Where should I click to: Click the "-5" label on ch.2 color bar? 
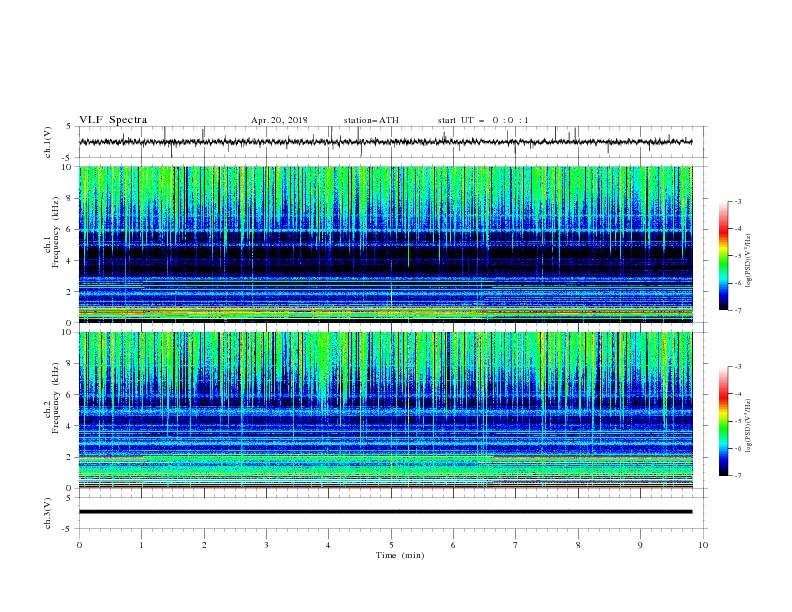pyautogui.click(x=737, y=421)
